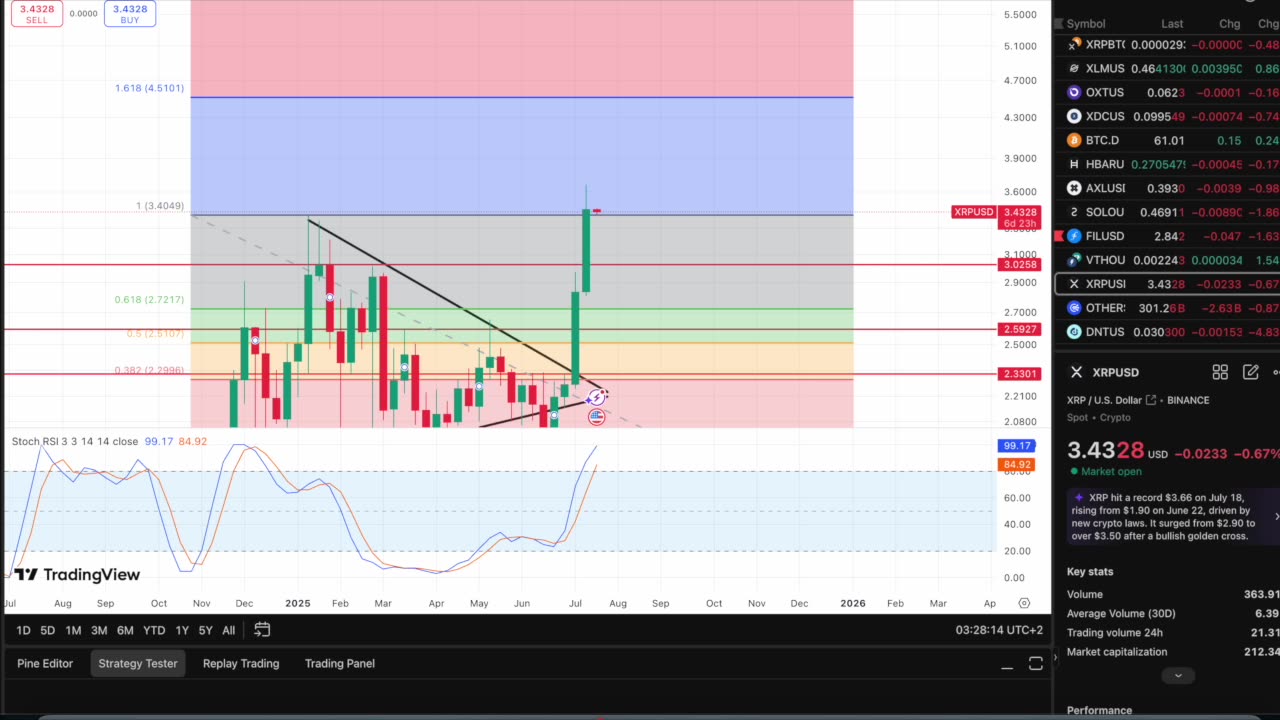Click the Market capitalization stat row
The width and height of the screenshot is (1280, 720).
coord(1172,652)
